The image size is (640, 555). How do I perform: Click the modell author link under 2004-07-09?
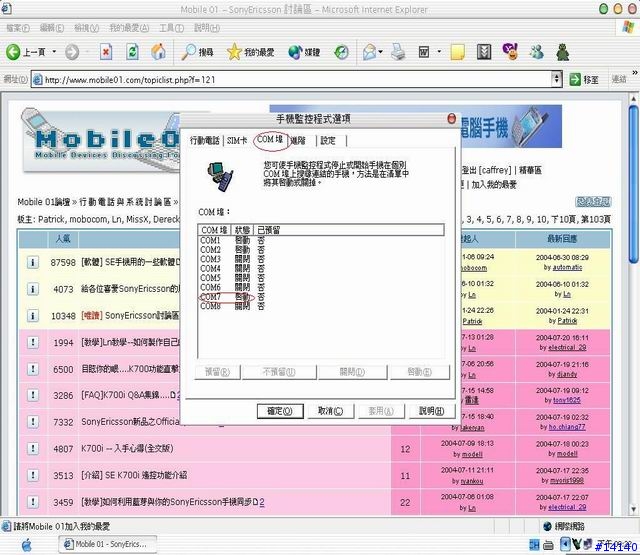tap(472, 454)
